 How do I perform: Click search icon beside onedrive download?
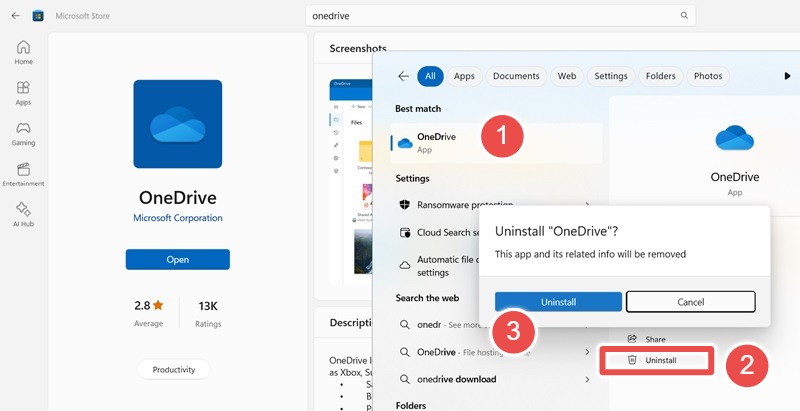pos(405,379)
